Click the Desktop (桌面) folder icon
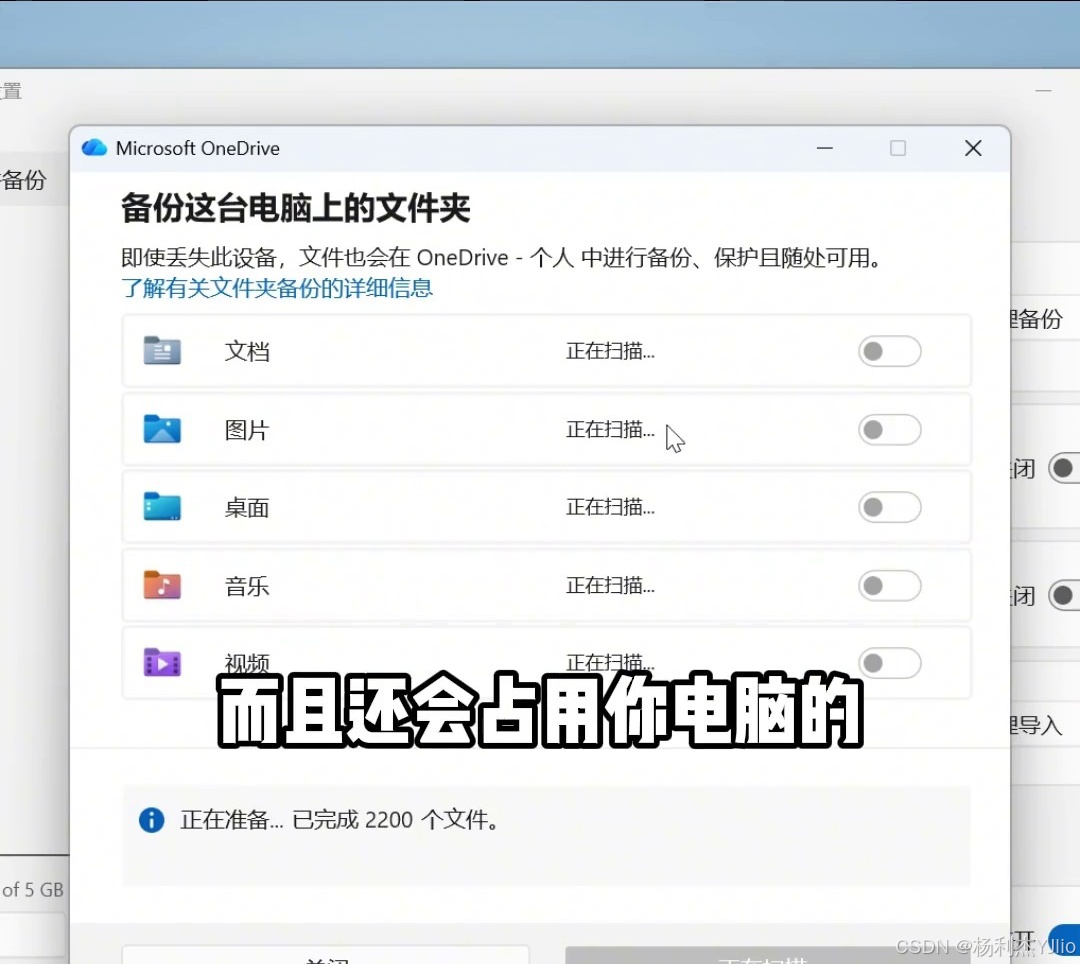 click(x=162, y=507)
